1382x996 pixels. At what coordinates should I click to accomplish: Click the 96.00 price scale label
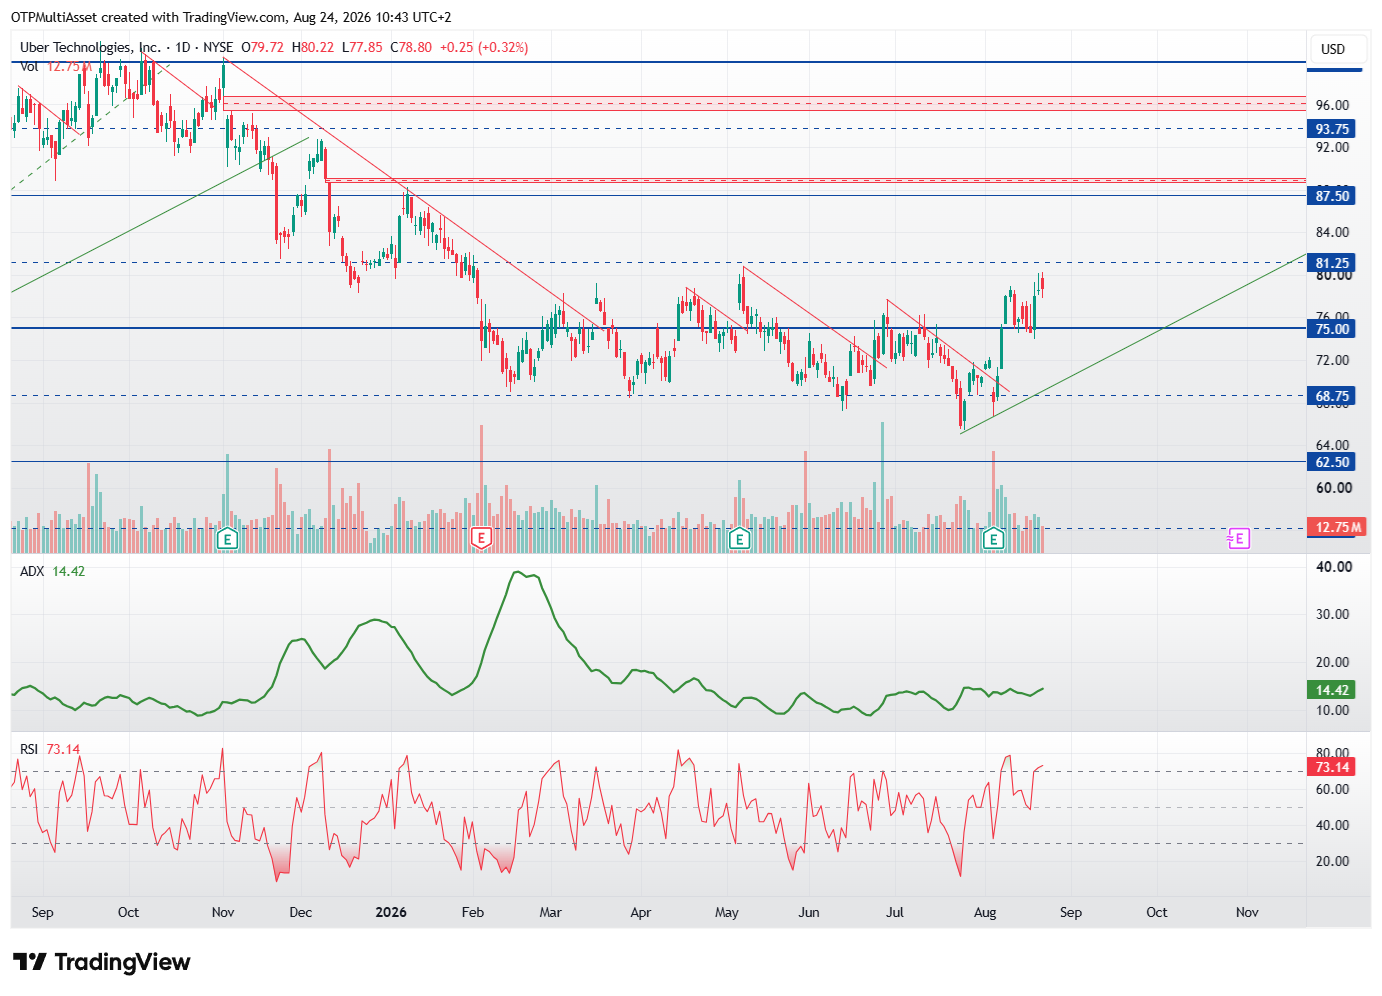pos(1332,105)
